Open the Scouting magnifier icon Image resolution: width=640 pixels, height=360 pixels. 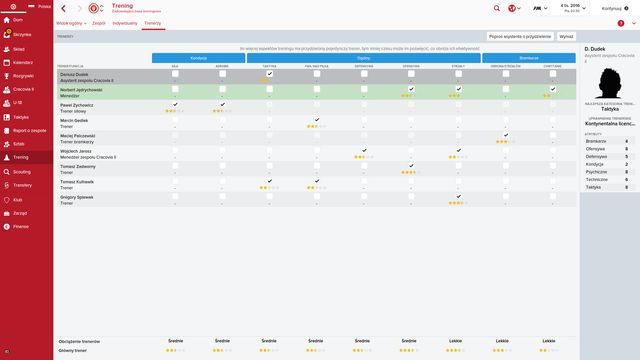point(7,172)
